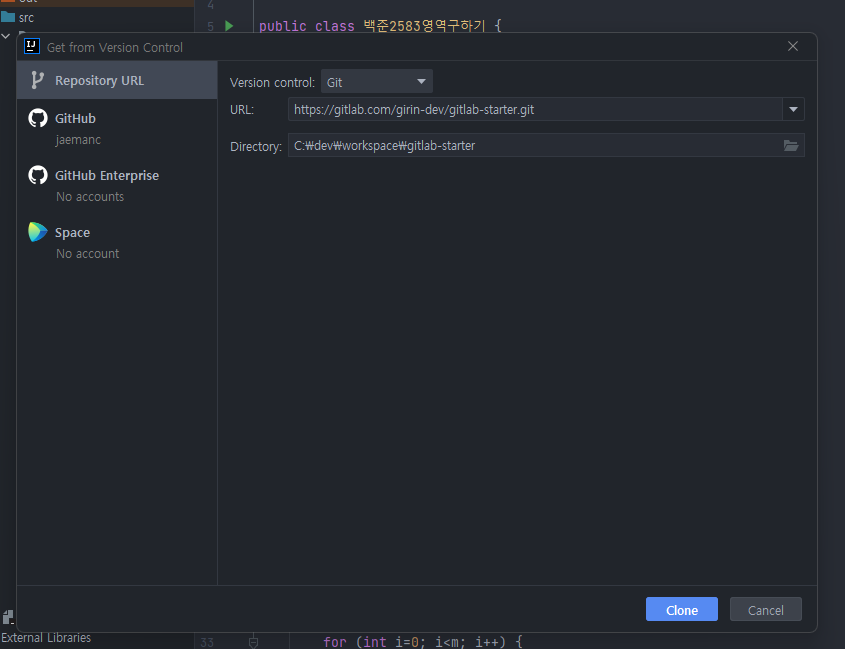This screenshot has width=845, height=649.
Task: Click the Clone button
Action: (682, 610)
